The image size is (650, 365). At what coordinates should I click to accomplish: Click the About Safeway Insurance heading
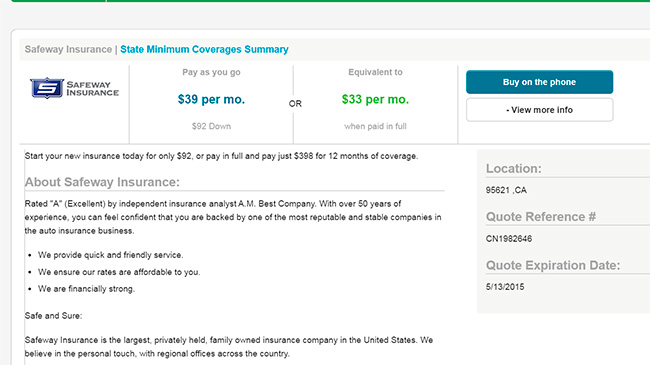coord(102,182)
